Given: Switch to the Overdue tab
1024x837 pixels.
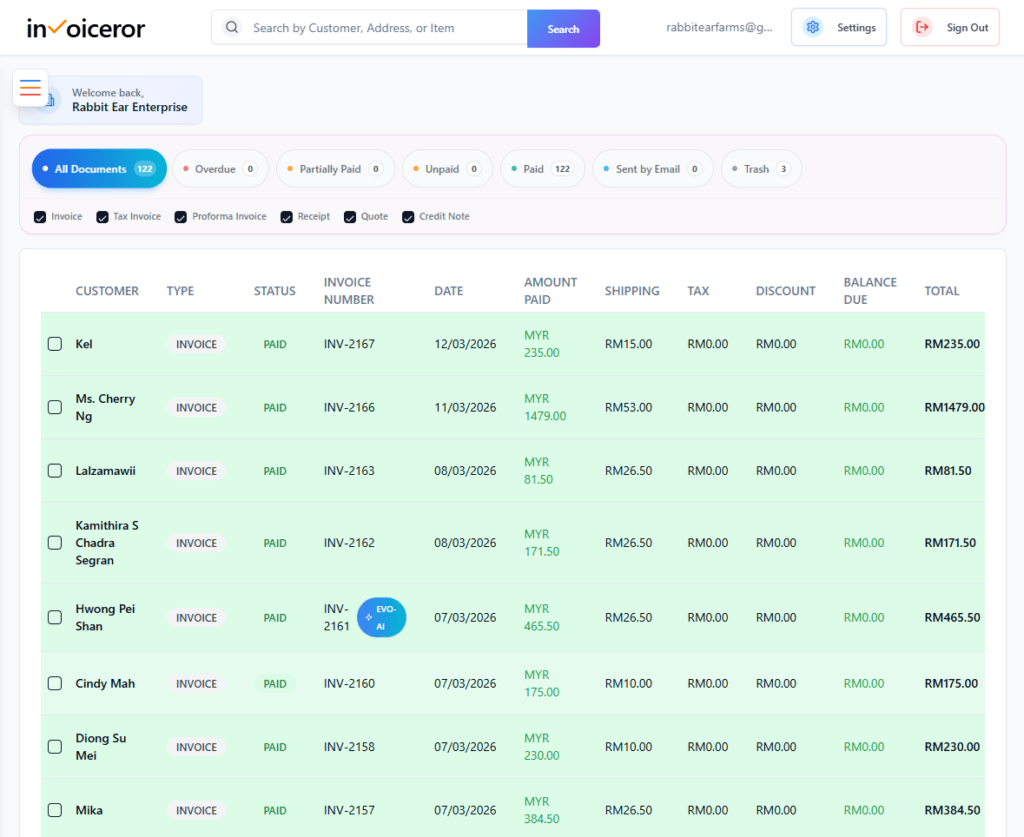Looking at the screenshot, I should (215, 169).
